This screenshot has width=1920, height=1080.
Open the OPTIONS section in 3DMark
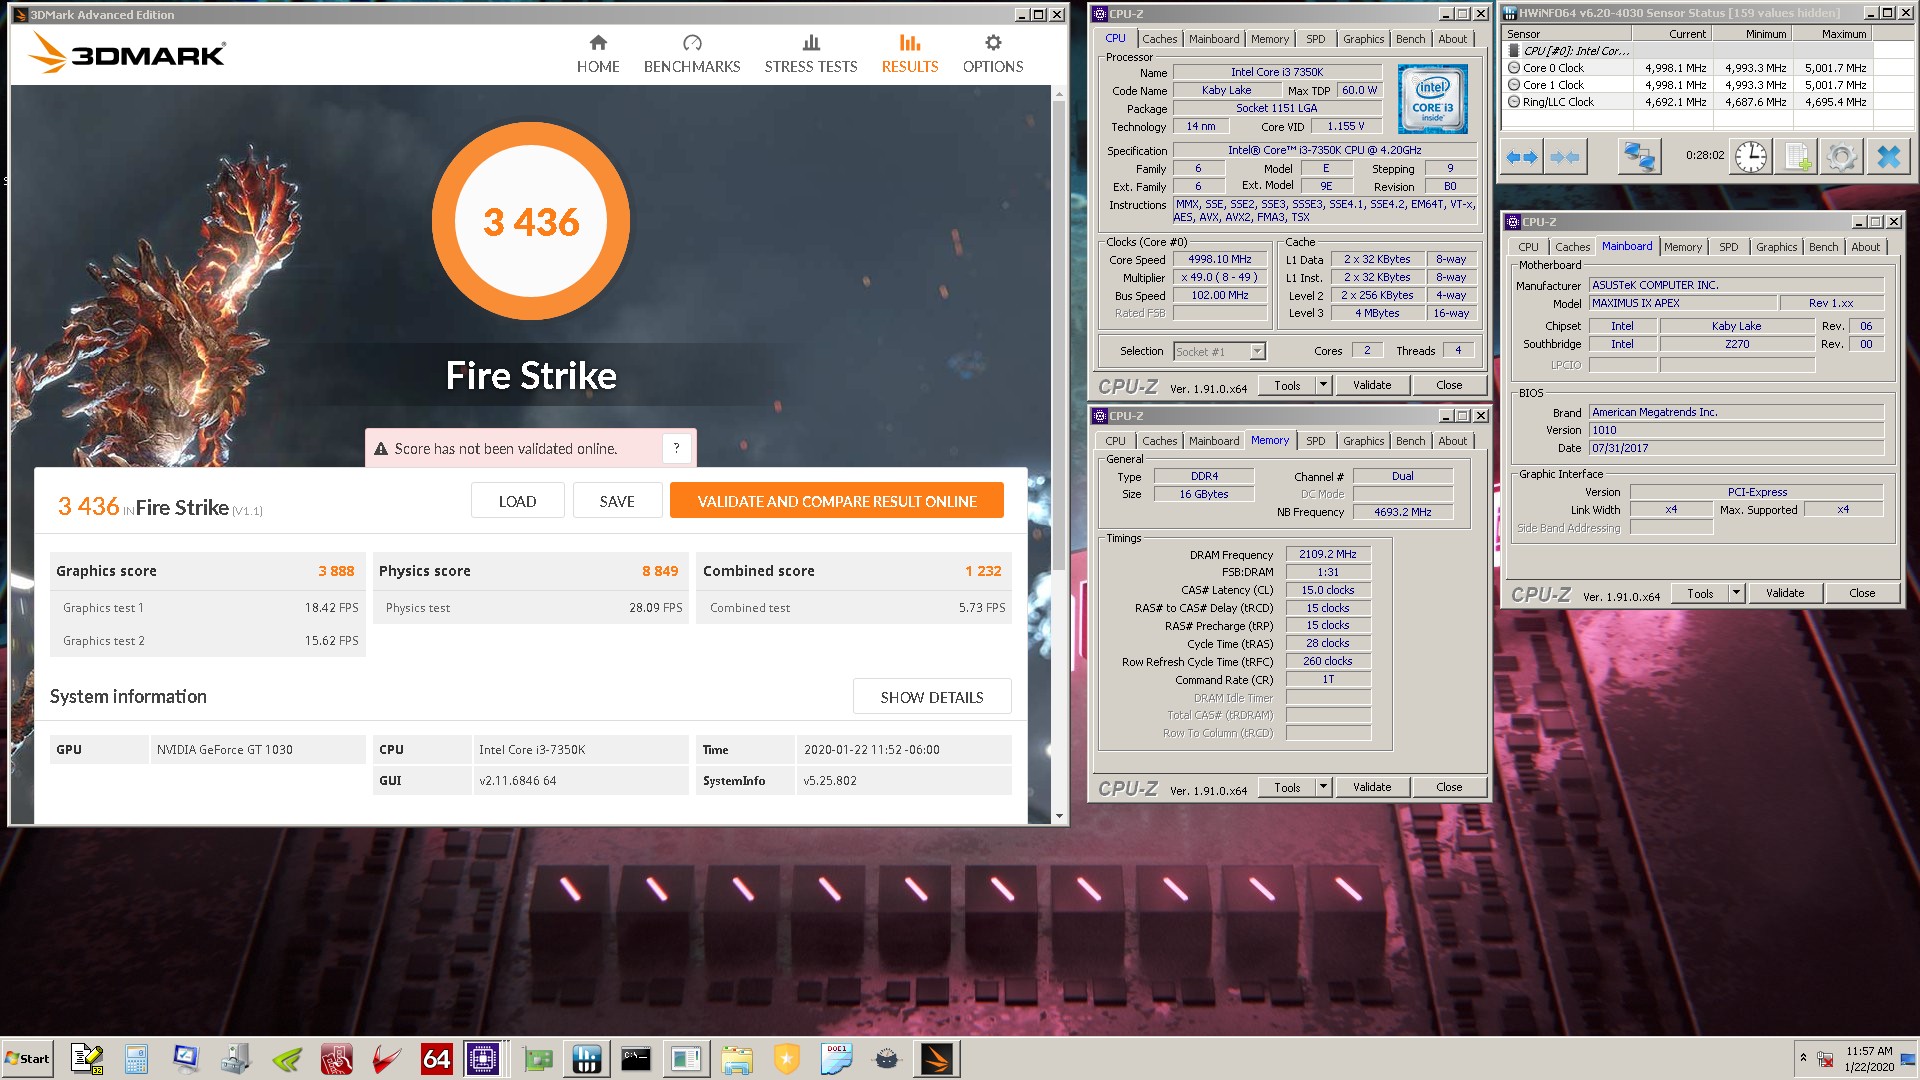993,54
